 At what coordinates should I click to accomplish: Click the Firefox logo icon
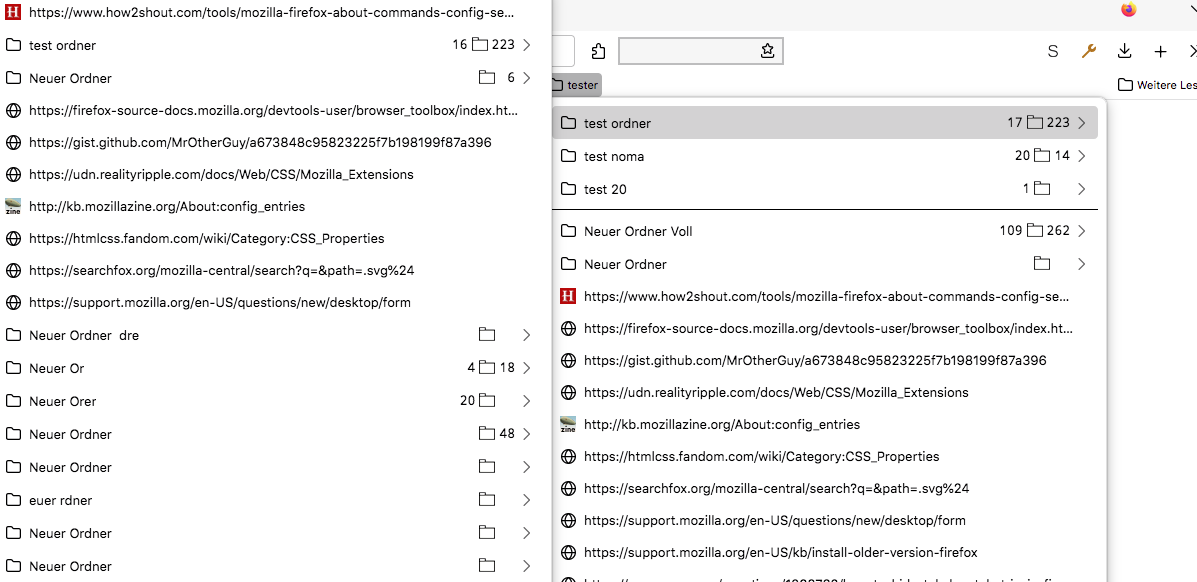pos(1128,10)
